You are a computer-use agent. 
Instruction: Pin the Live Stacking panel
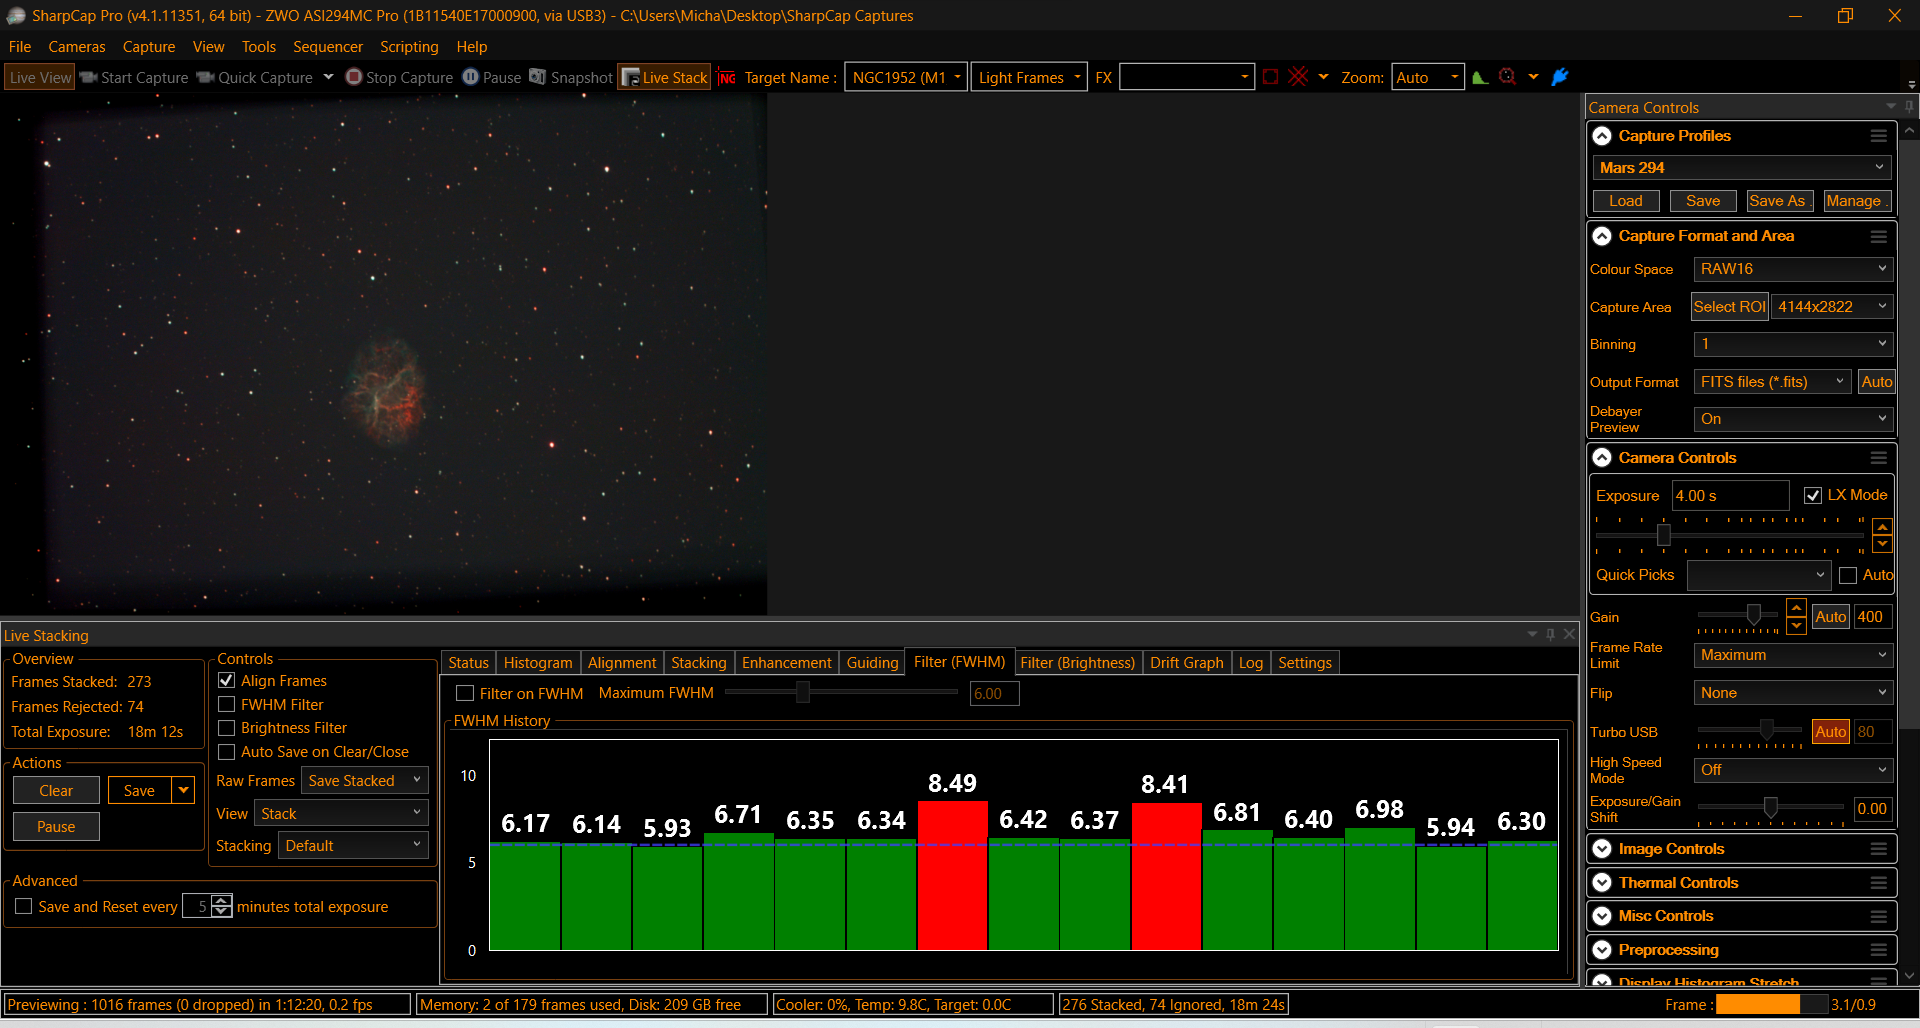click(x=1551, y=634)
